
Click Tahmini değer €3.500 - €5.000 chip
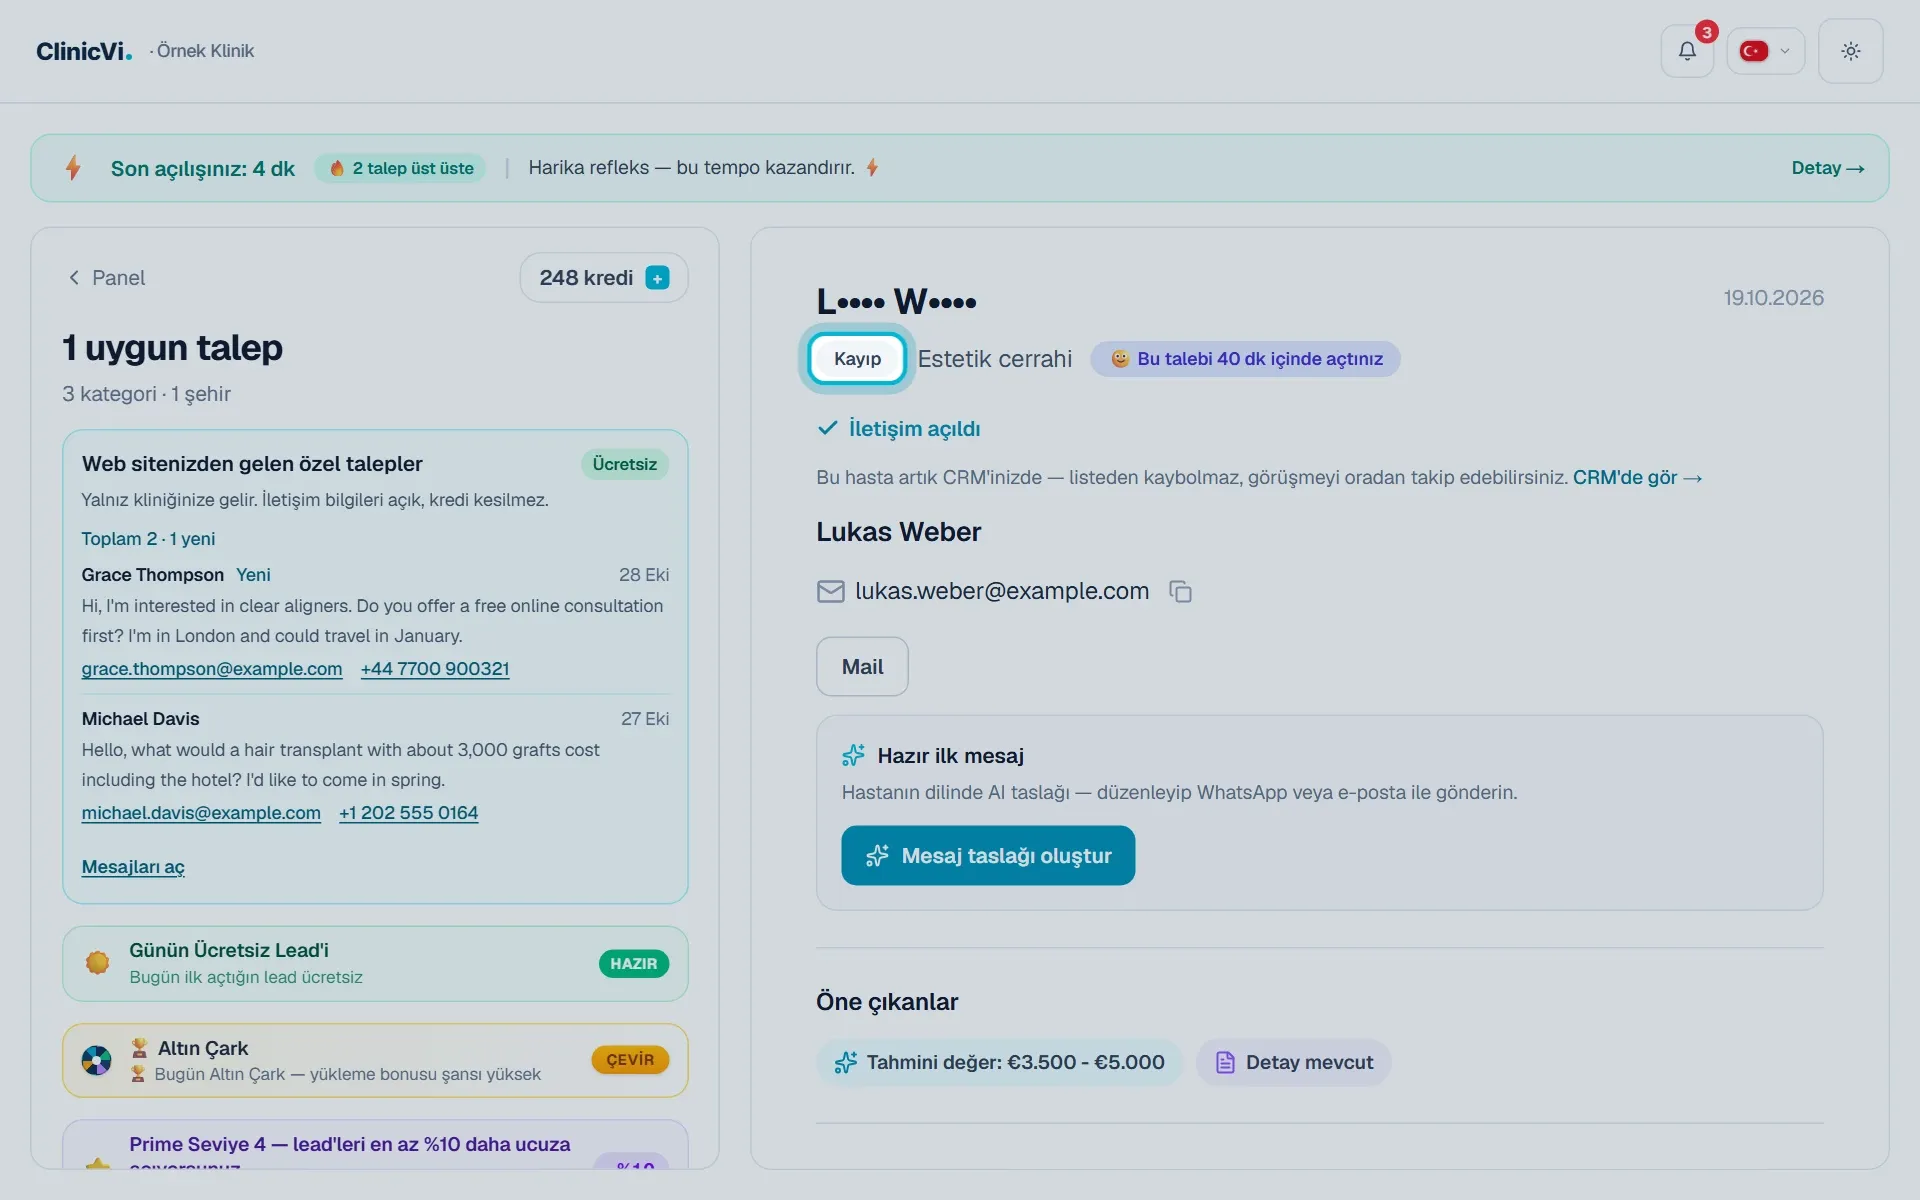tap(999, 1062)
